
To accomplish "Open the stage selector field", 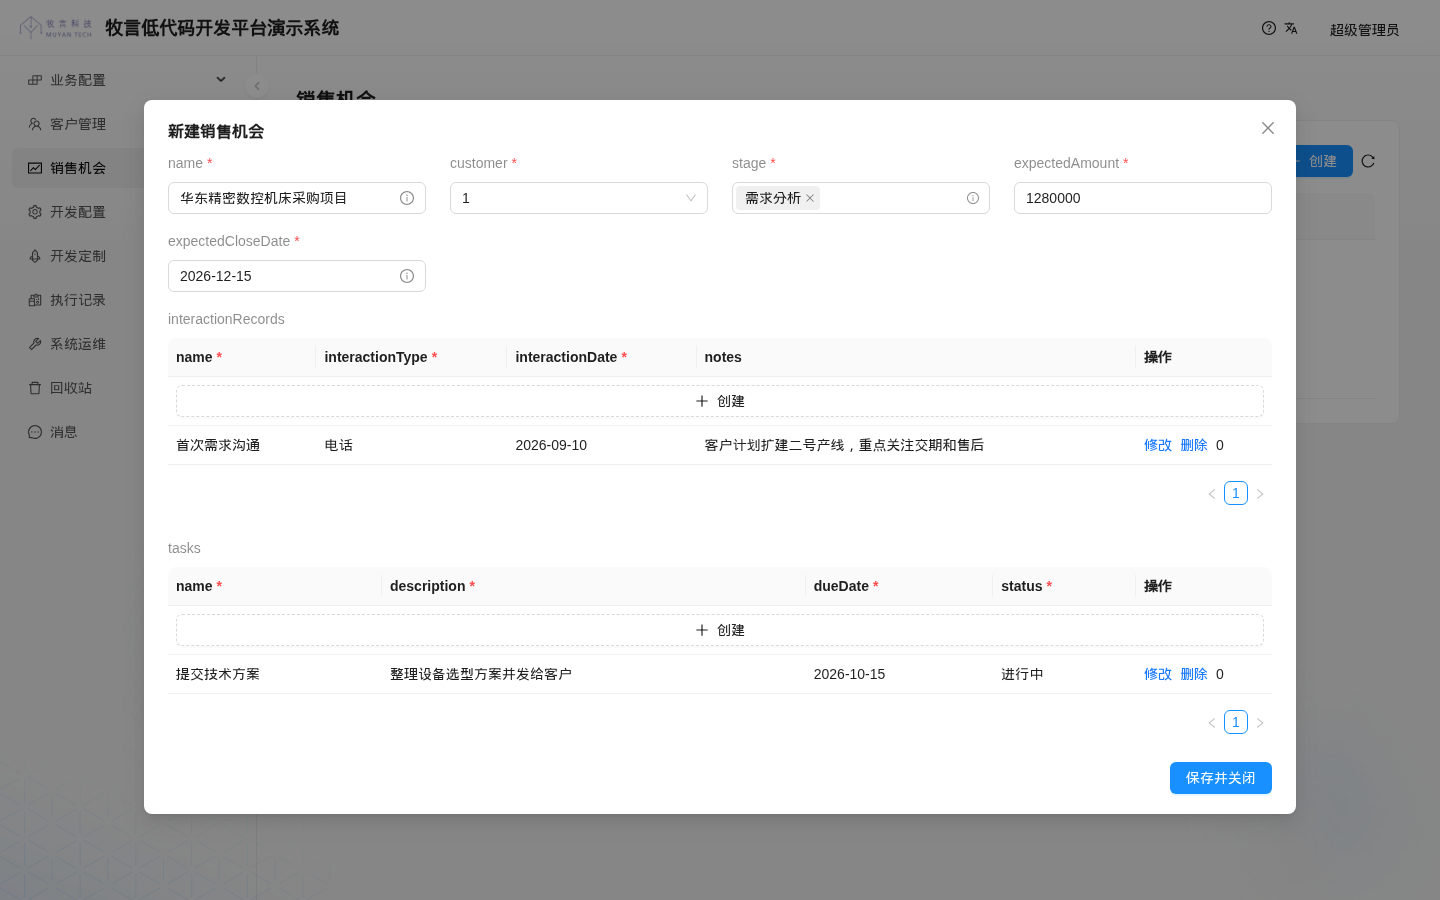I will [861, 198].
